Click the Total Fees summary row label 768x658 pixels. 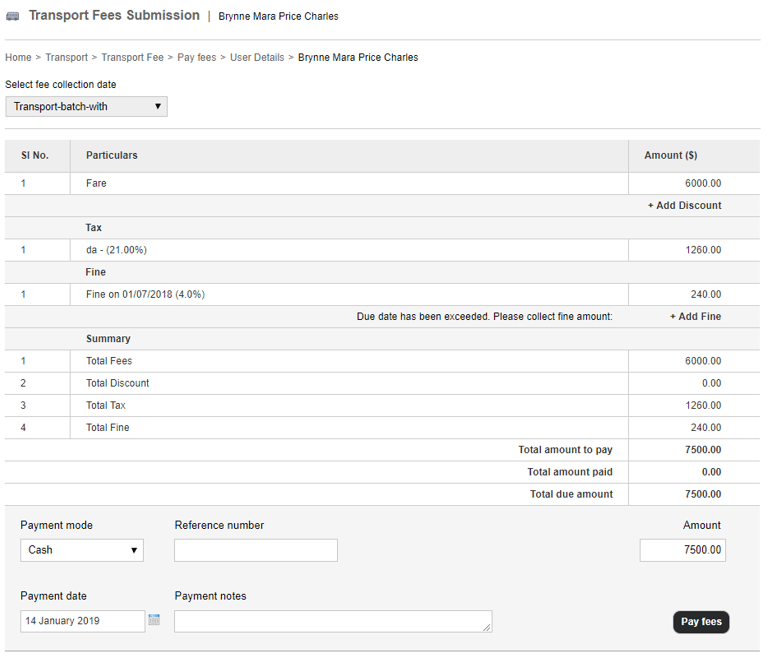(x=109, y=361)
